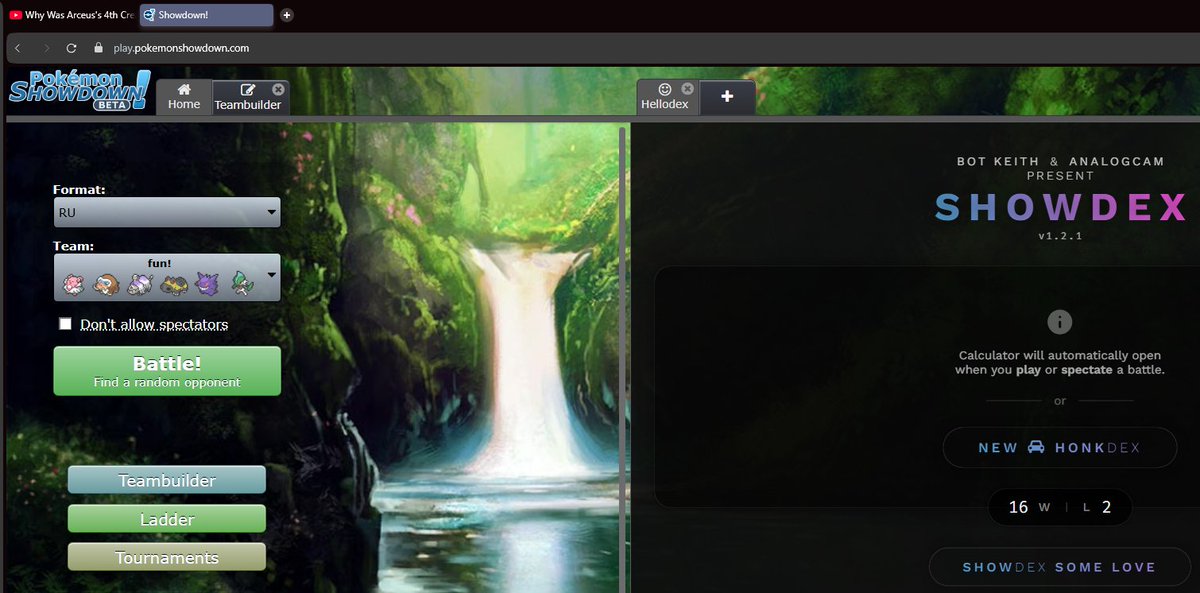1200x593 pixels.
Task: Click the Hellodex smiley icon
Action: tap(665, 89)
